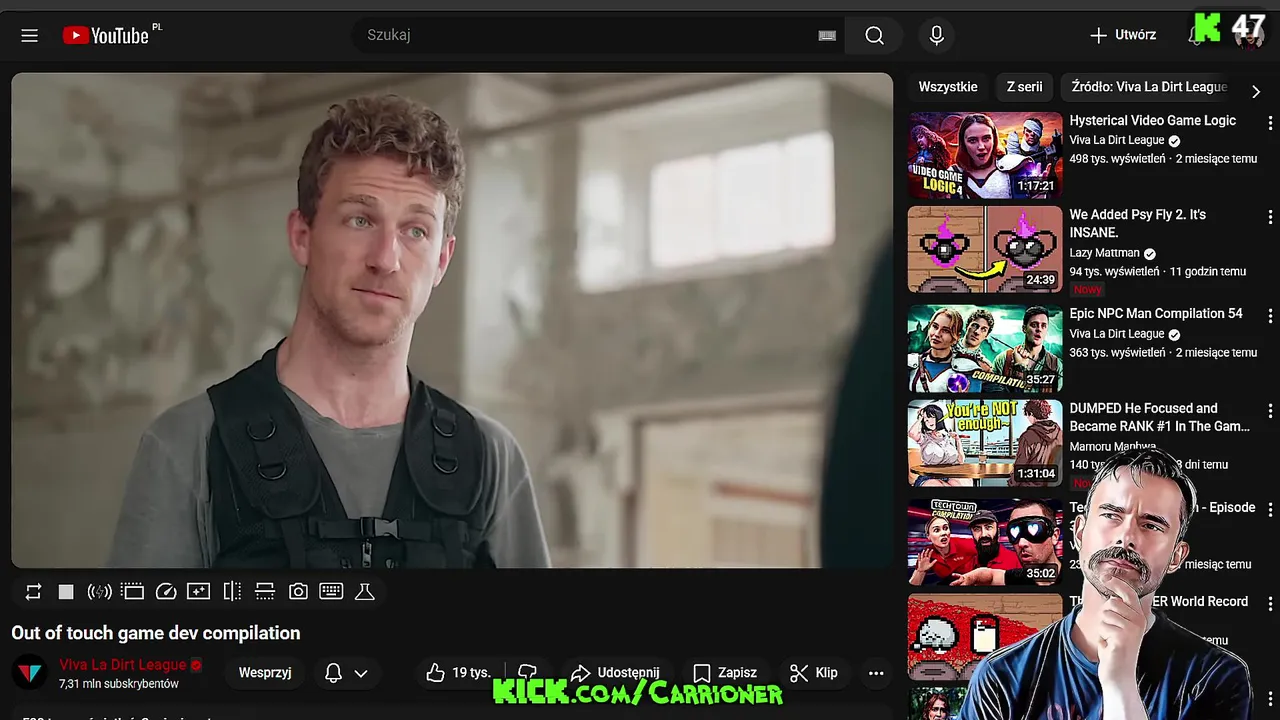Viewport: 1280px width, 720px height.
Task: Open options menu for Hysterical Video Game Logic
Action: point(1270,121)
